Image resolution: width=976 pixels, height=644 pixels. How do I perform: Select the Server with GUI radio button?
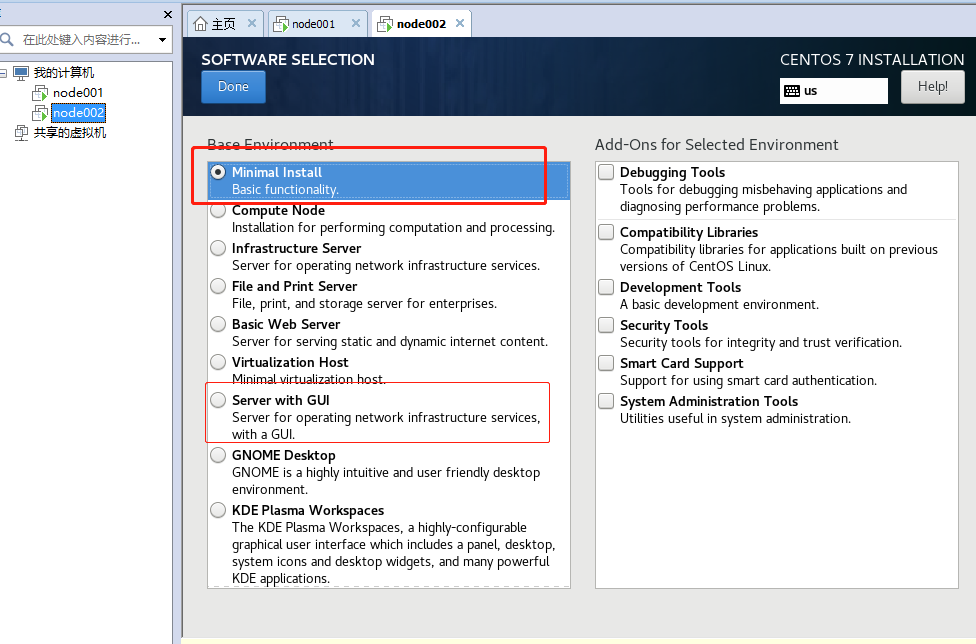pos(218,400)
